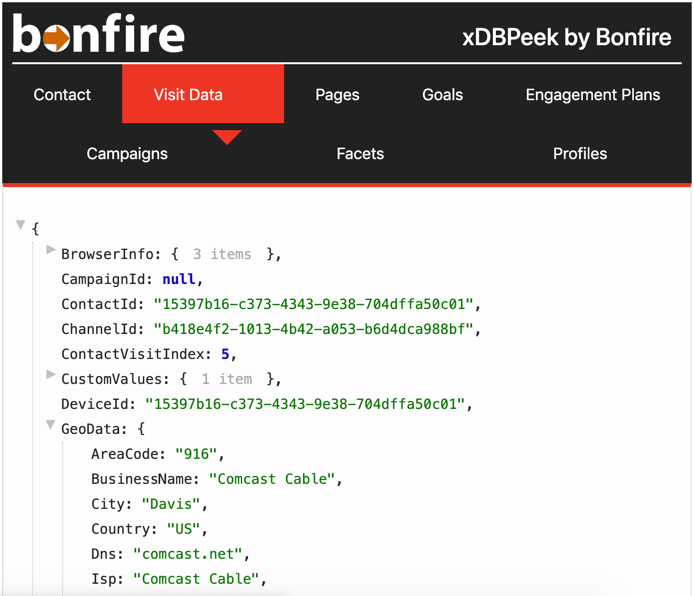693x596 pixels.
Task: Click the CustomValues 1 item summary
Action: click(227, 379)
